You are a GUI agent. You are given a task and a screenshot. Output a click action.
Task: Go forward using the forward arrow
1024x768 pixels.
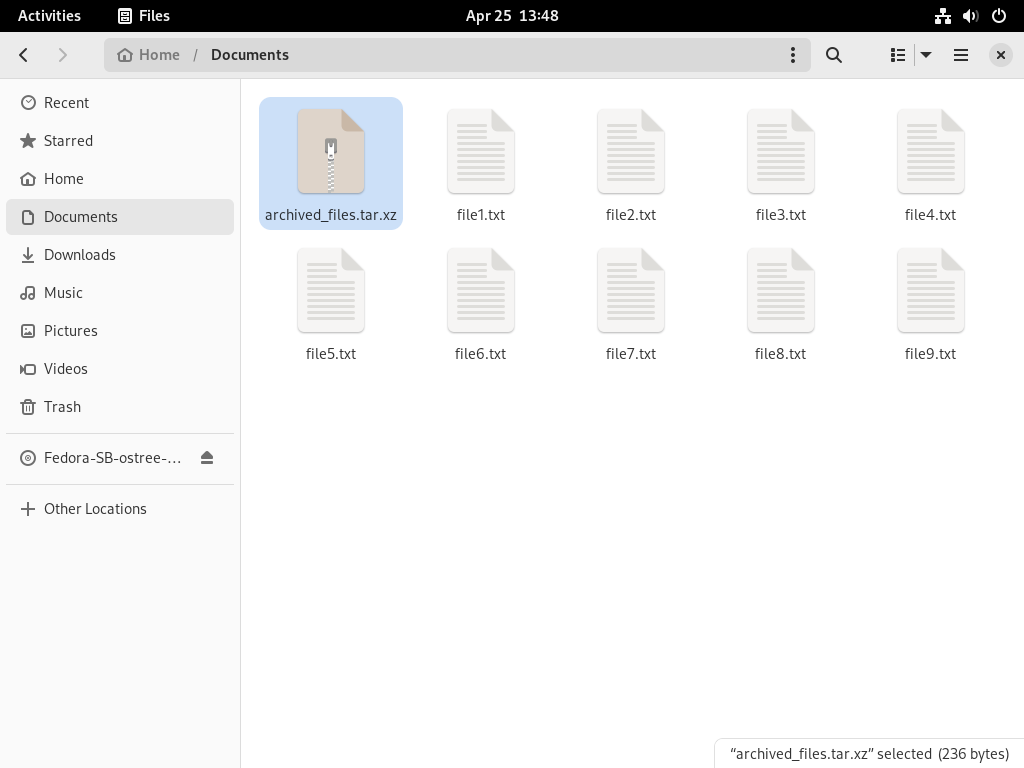(63, 55)
